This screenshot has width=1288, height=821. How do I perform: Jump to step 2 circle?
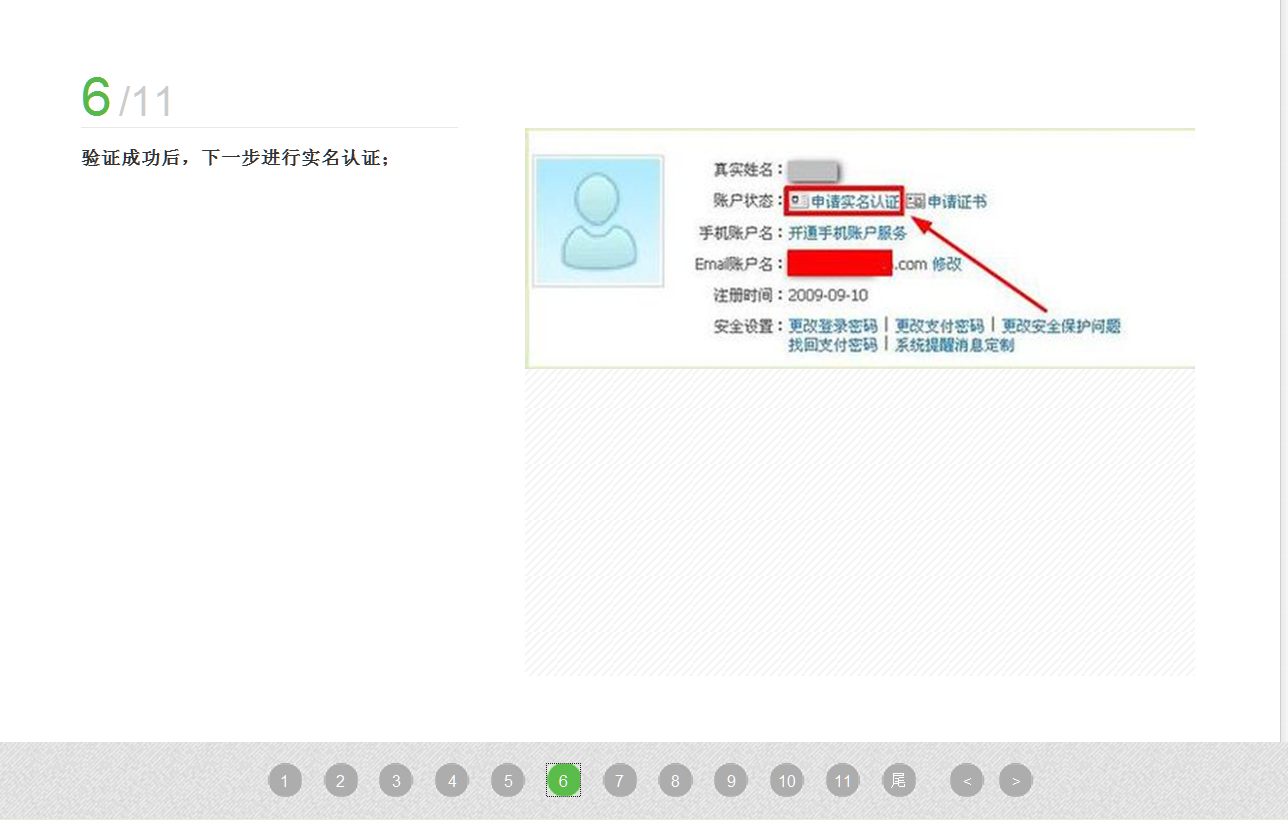click(x=341, y=780)
